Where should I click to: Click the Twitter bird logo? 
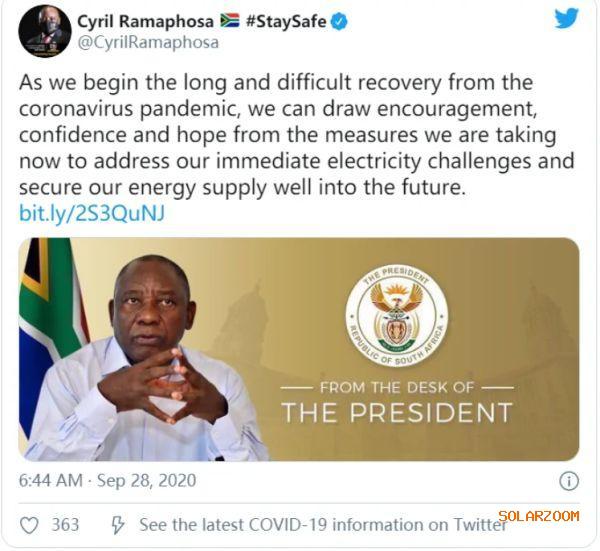tap(567, 19)
